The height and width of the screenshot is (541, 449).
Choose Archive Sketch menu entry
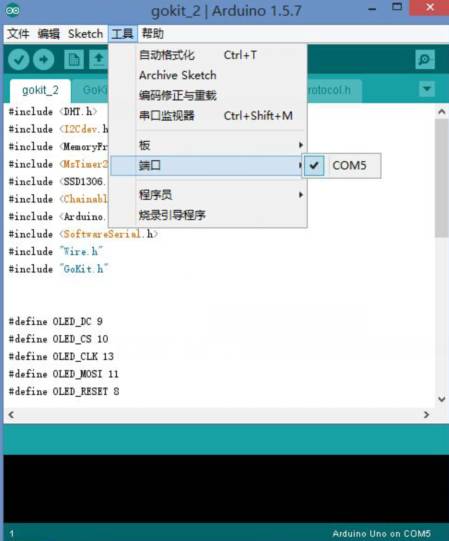[x=208, y=75]
